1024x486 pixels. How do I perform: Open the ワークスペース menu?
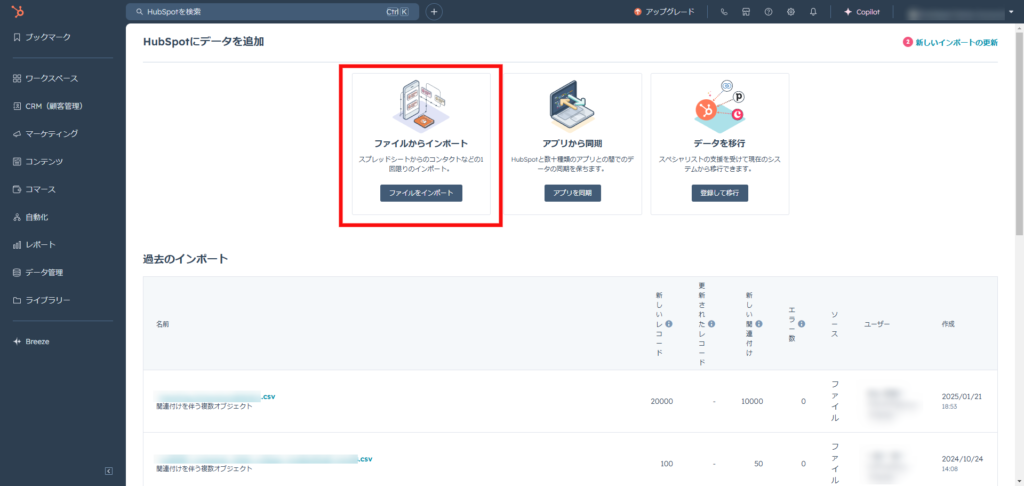coord(46,78)
